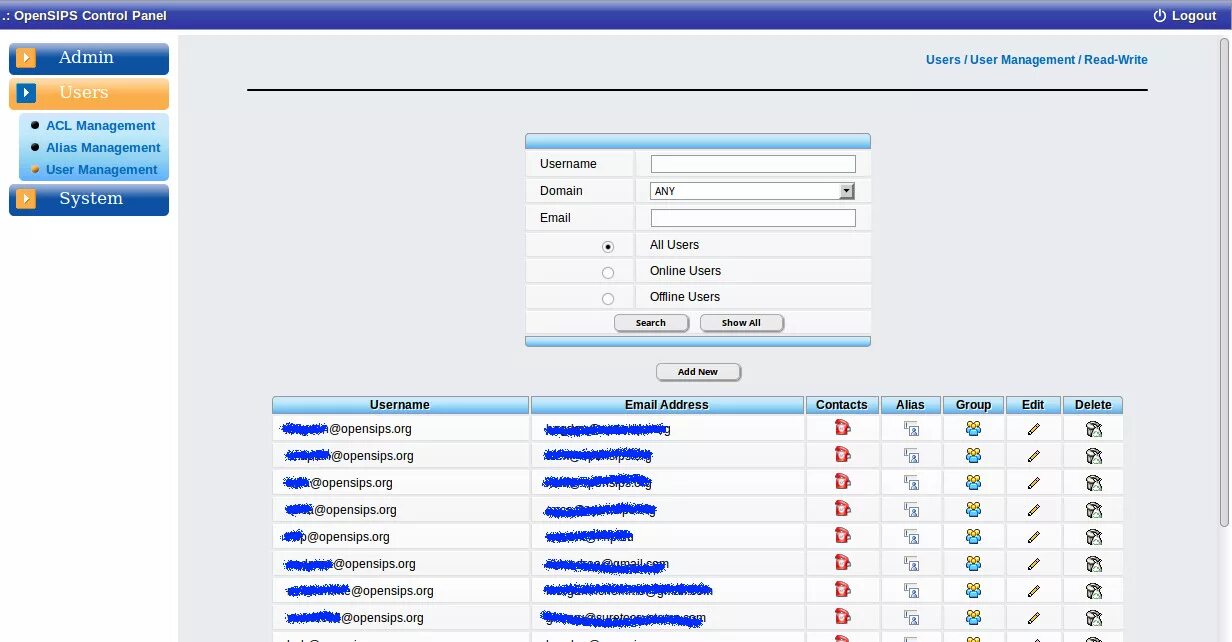The image size is (1232, 642).
Task: Click the Edit column header
Action: pyautogui.click(x=1033, y=405)
